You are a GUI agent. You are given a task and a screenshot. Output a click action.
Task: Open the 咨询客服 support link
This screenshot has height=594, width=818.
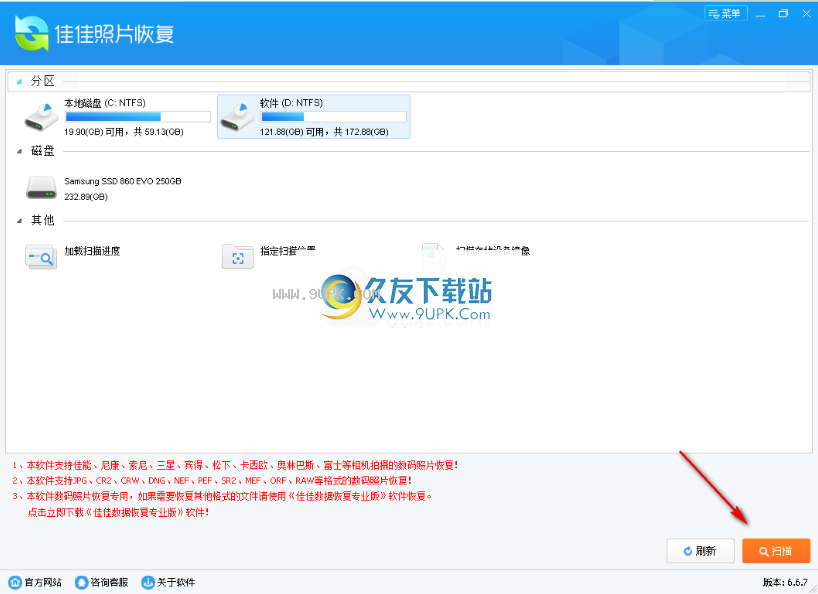coord(102,582)
